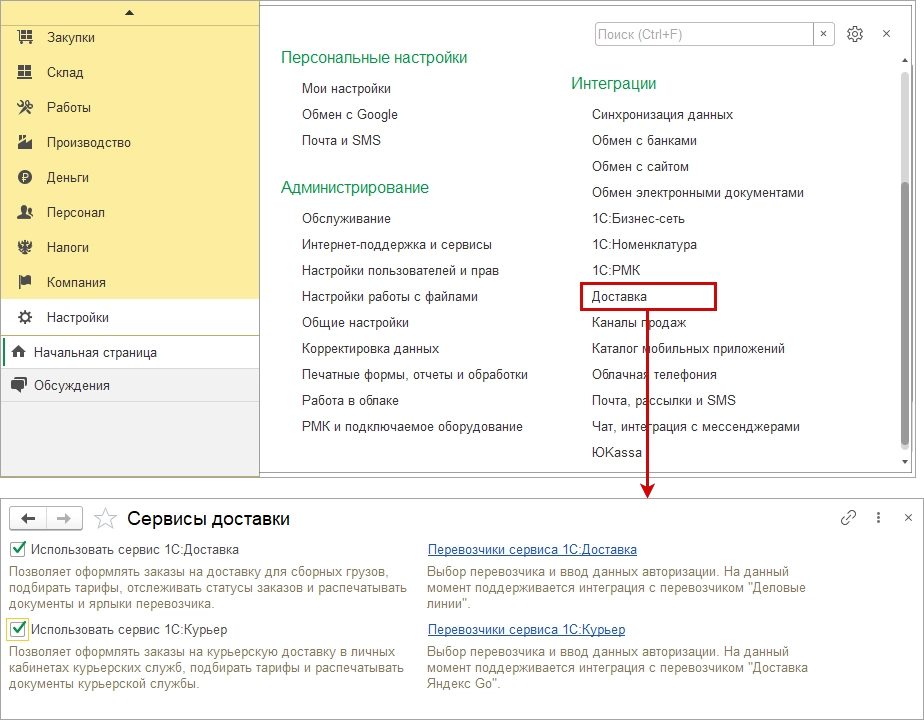Viewport: 924px width, 720px height.
Task: Open 1С:Бизнес-сеть integration
Action: (638, 219)
